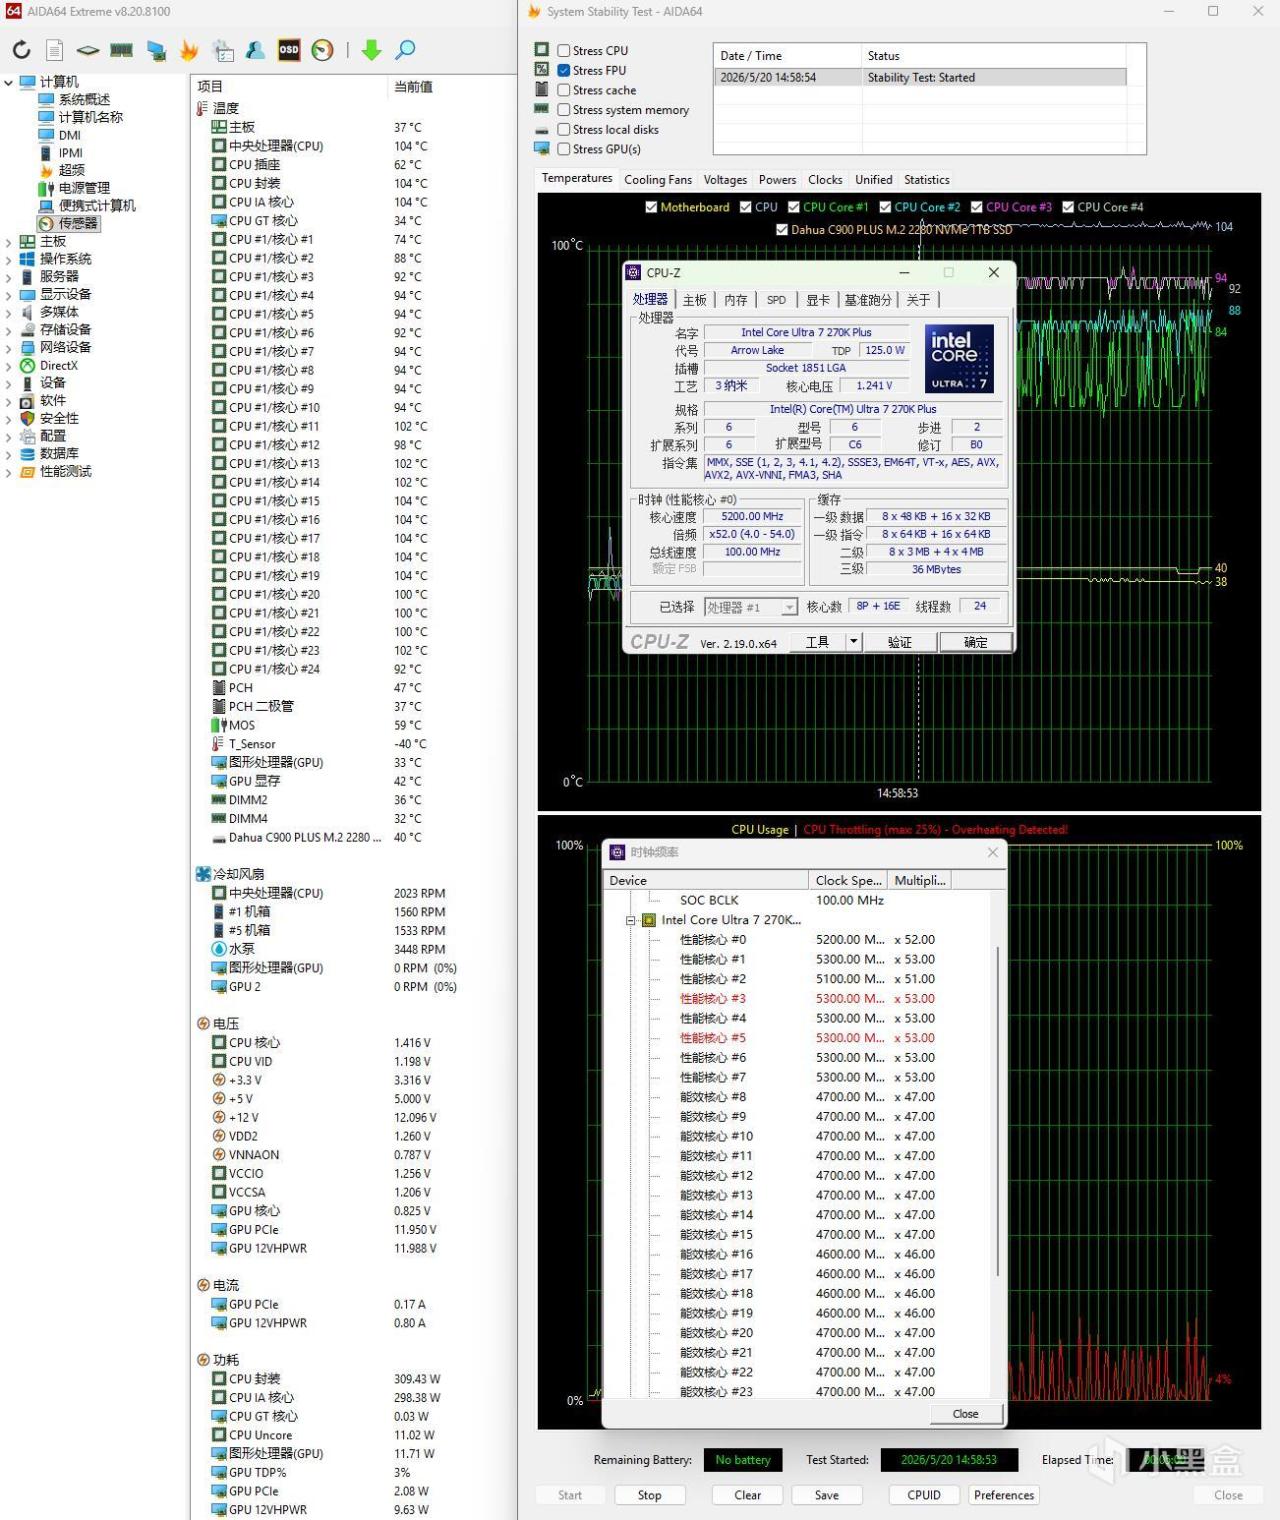Click the 电压 voltage section icon

pos(203,1024)
